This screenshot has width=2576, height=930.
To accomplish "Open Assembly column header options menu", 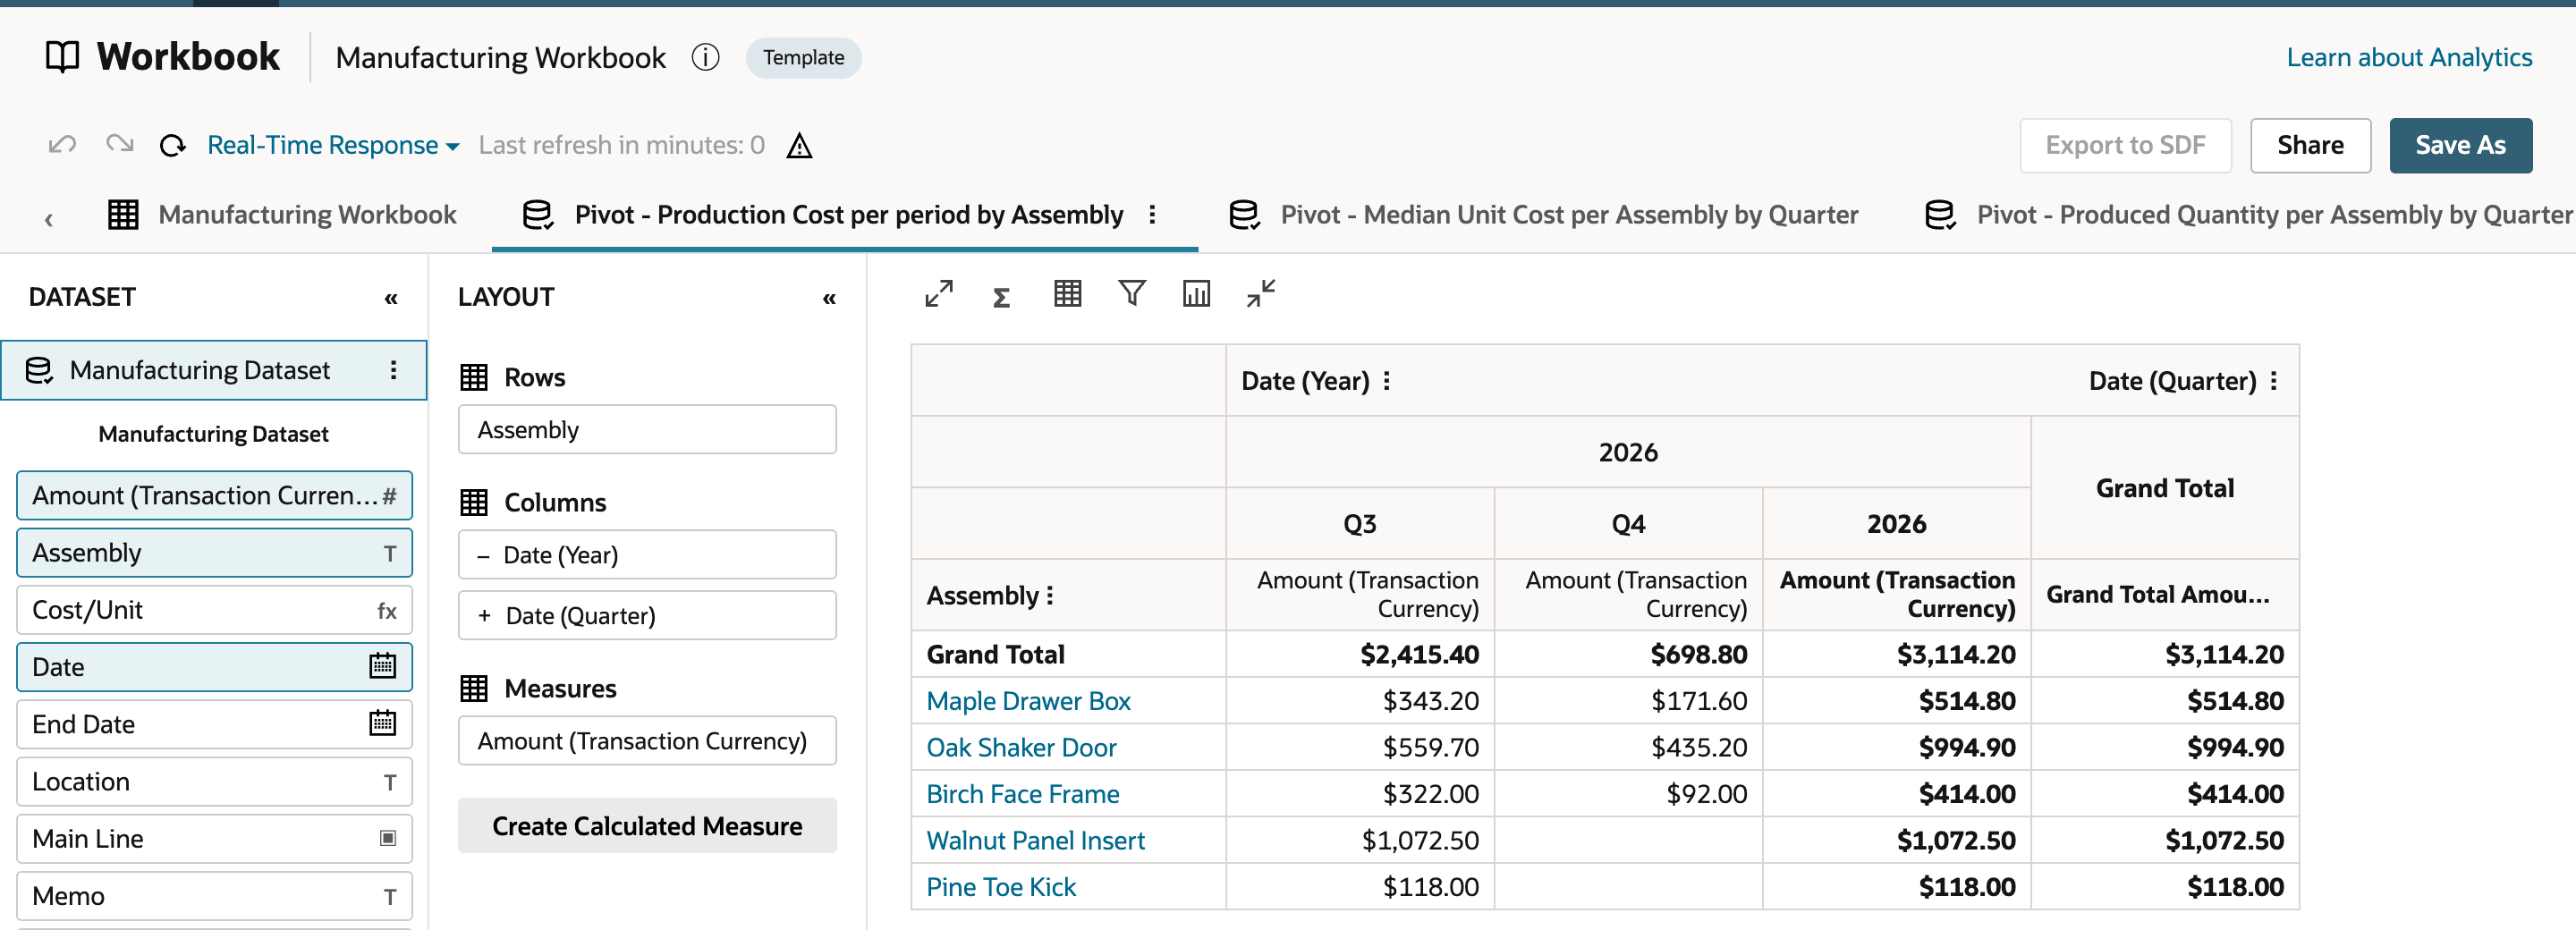I will [x=1050, y=596].
